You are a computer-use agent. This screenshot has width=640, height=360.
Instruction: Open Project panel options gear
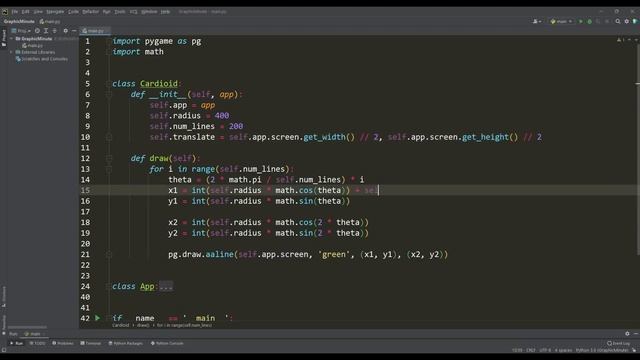tap(65, 31)
